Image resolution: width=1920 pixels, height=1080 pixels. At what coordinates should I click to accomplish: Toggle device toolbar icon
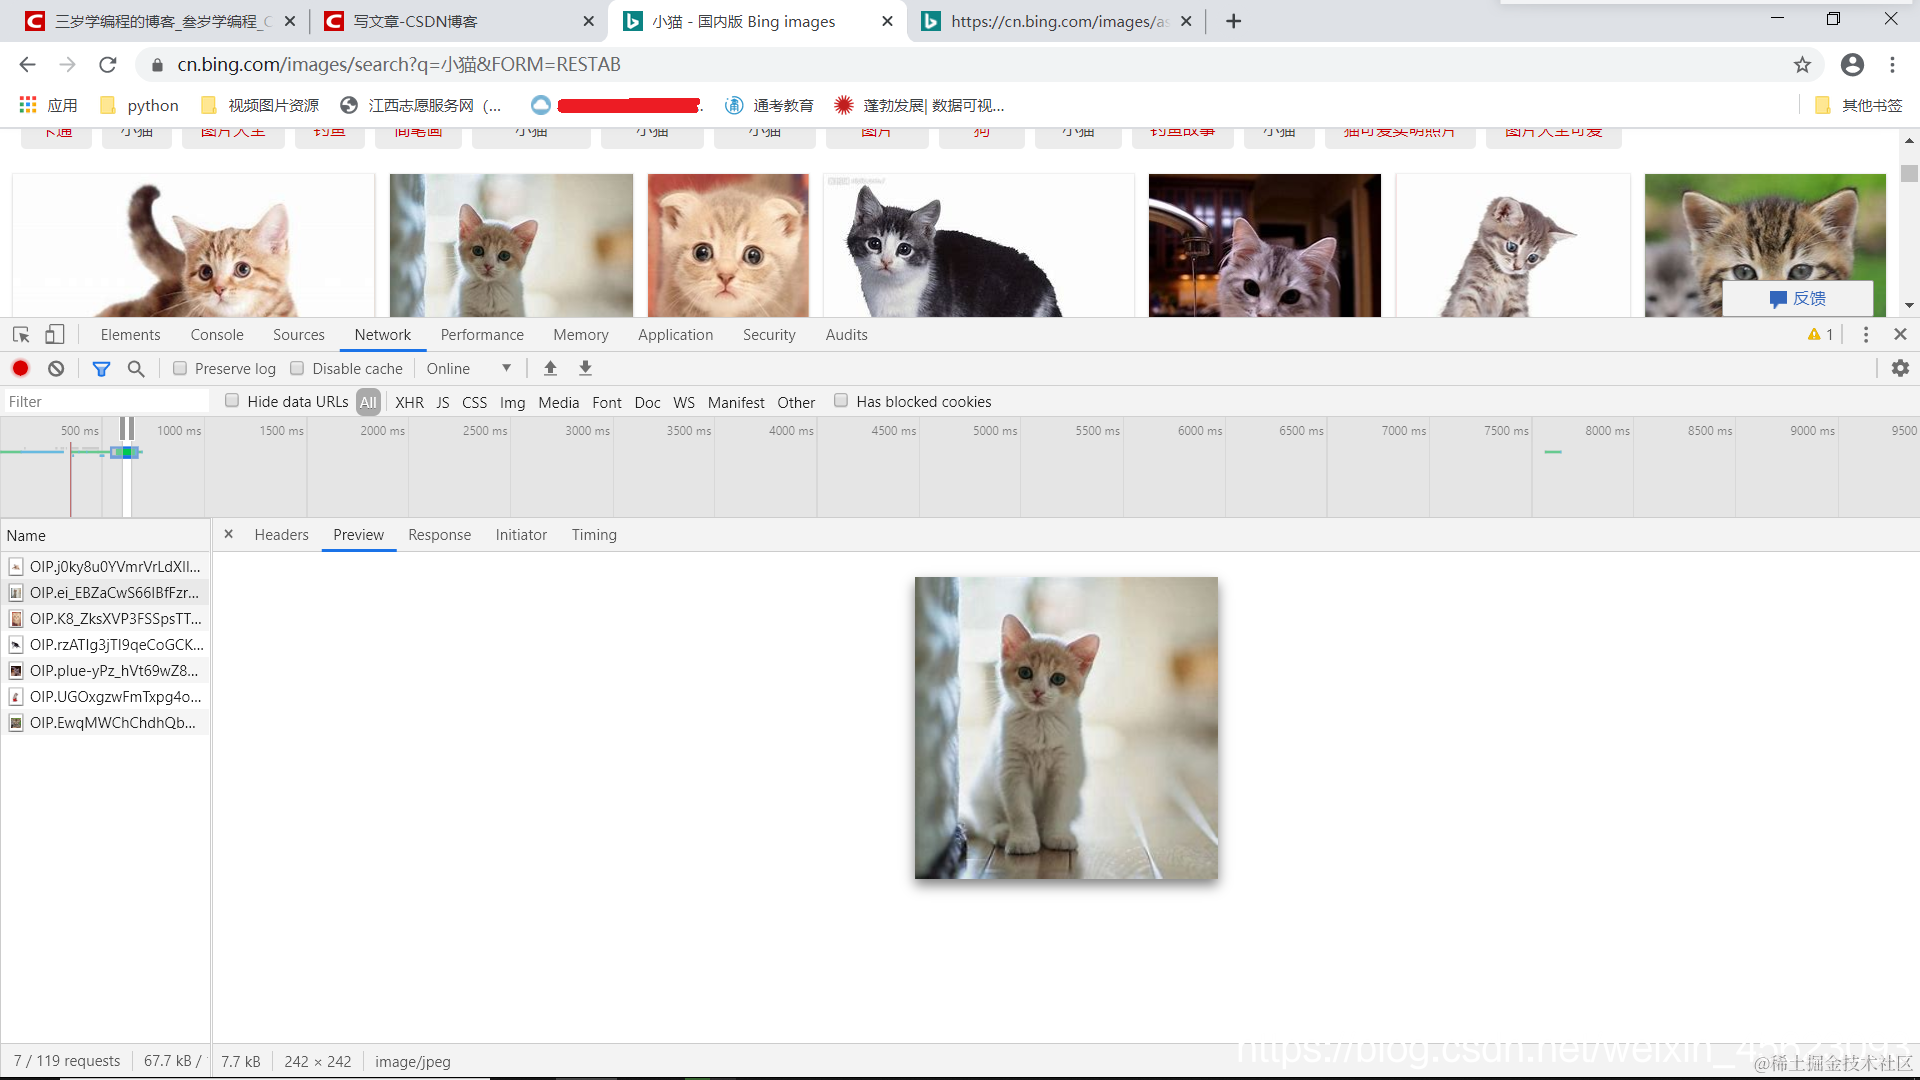[x=55, y=334]
